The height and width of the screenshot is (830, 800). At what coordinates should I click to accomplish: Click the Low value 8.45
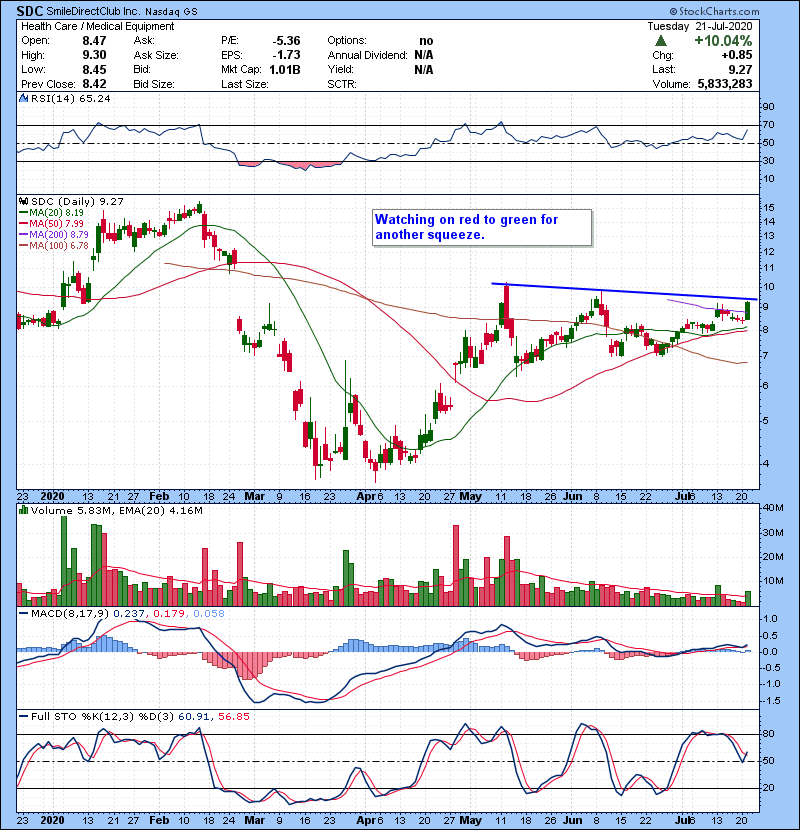click(94, 69)
